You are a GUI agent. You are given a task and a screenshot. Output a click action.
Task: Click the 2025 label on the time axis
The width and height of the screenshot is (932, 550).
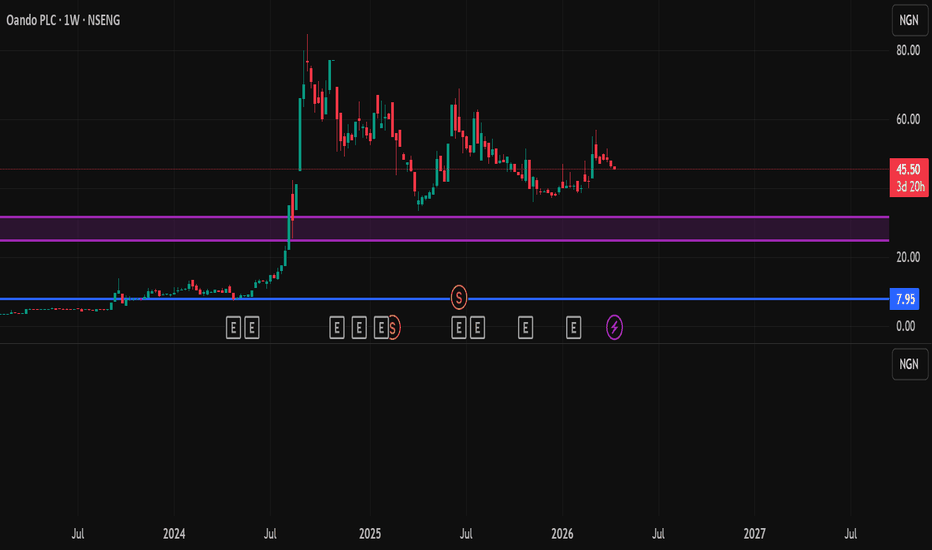370,534
